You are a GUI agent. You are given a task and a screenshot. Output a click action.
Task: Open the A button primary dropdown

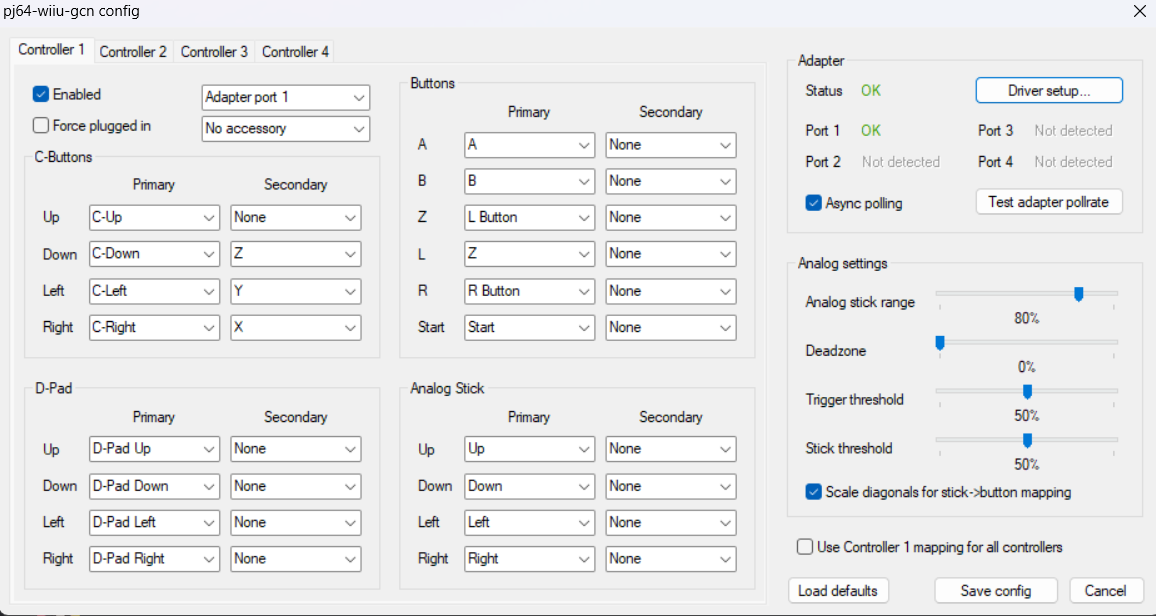point(529,144)
